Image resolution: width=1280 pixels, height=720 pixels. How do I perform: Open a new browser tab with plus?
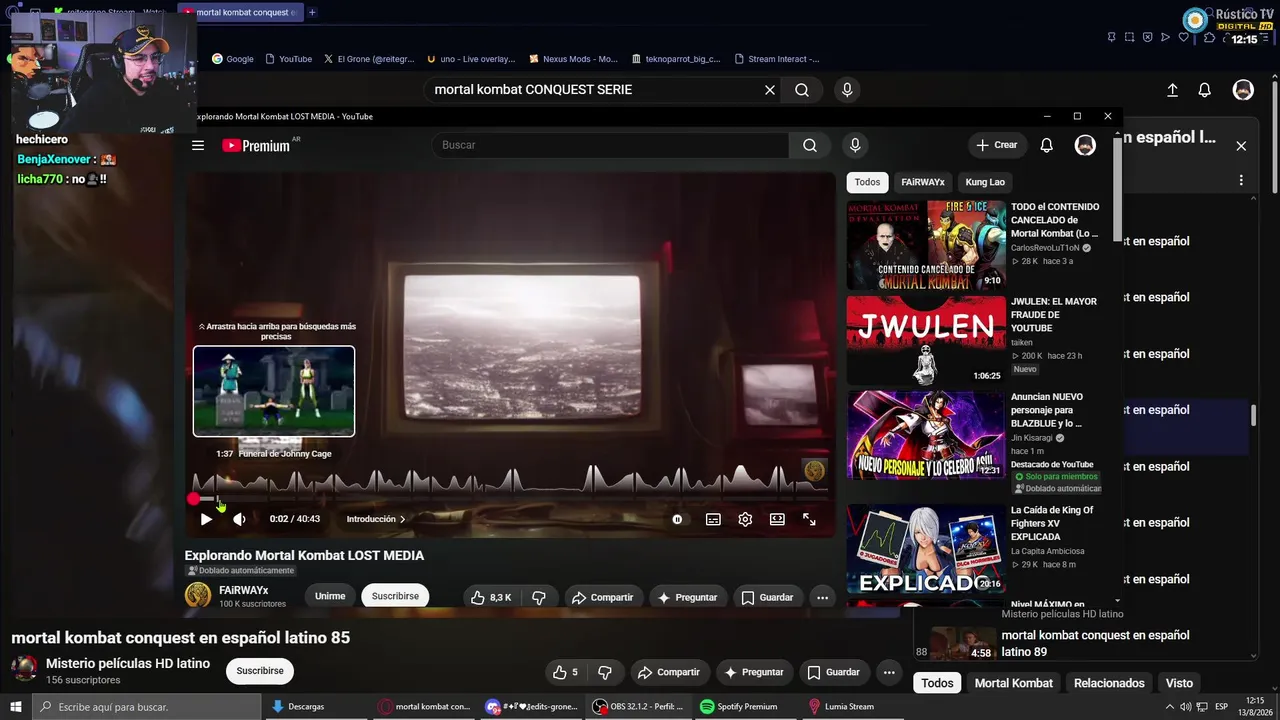[312, 12]
